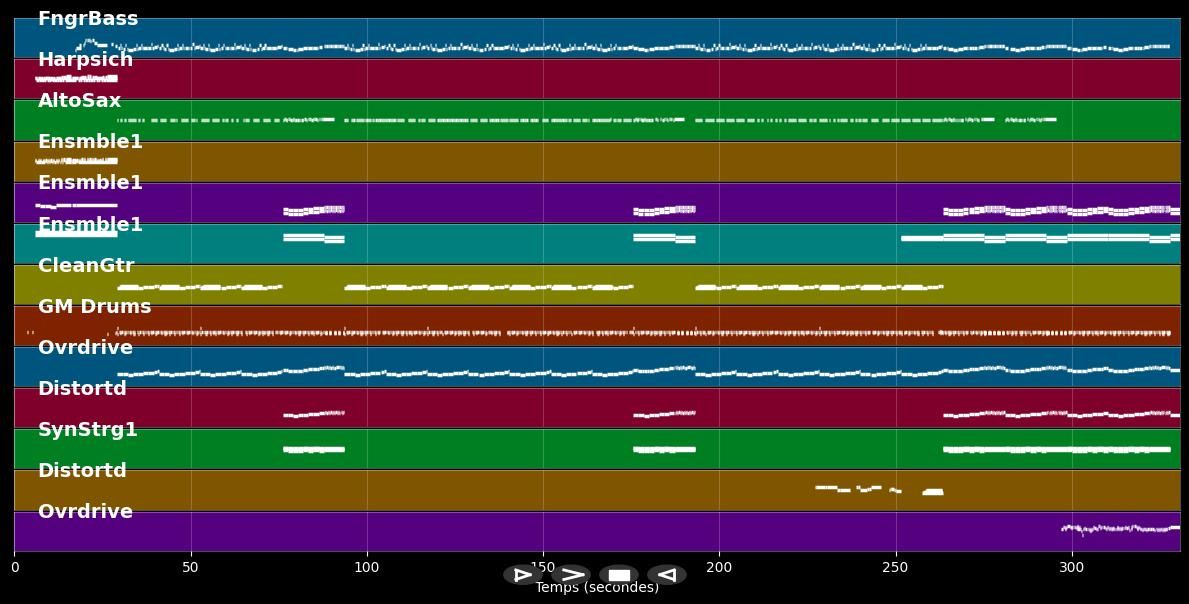Select the Harpsich track label
The height and width of the screenshot is (604, 1189).
(85, 59)
